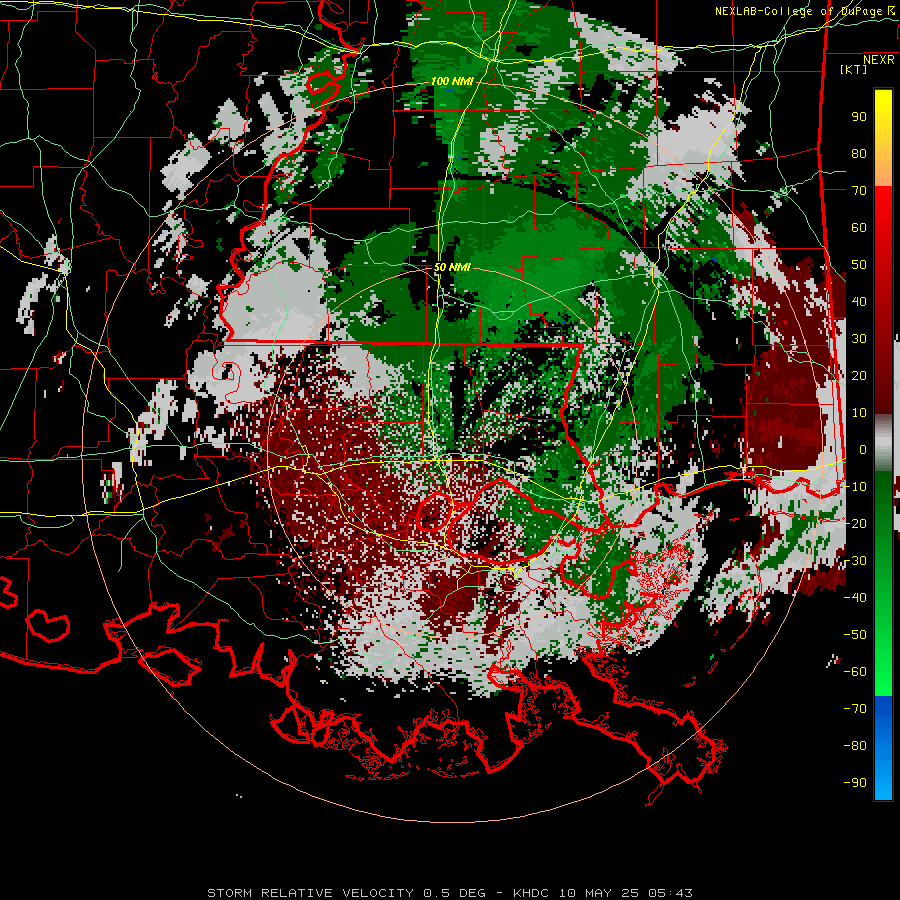The image size is (900, 900).
Task: Click the 0 value on velocity scale
Action: click(x=862, y=449)
